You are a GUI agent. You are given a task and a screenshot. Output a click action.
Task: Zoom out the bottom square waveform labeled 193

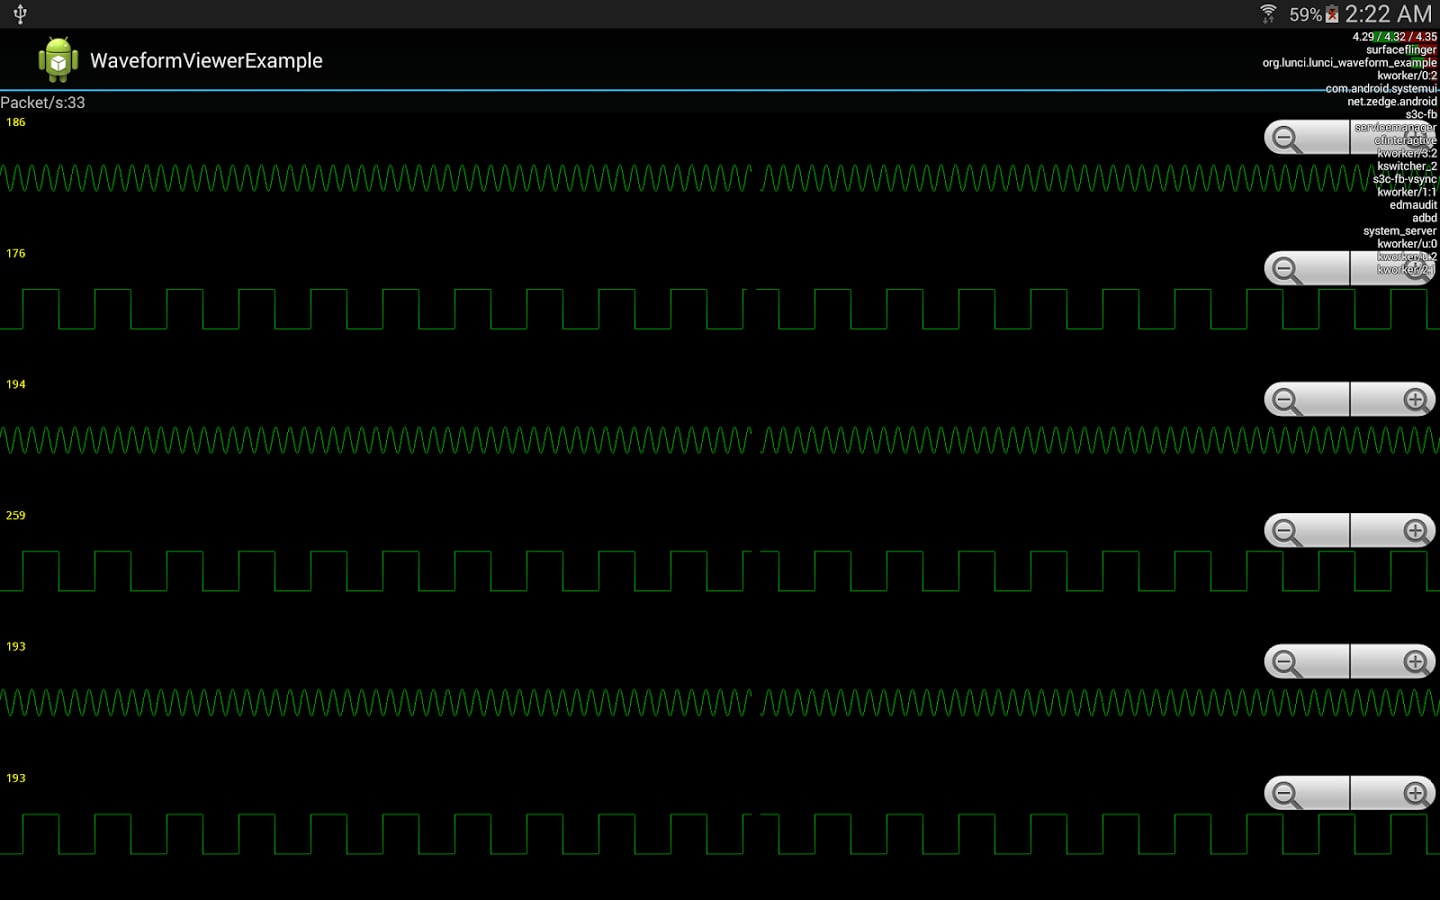point(1307,793)
